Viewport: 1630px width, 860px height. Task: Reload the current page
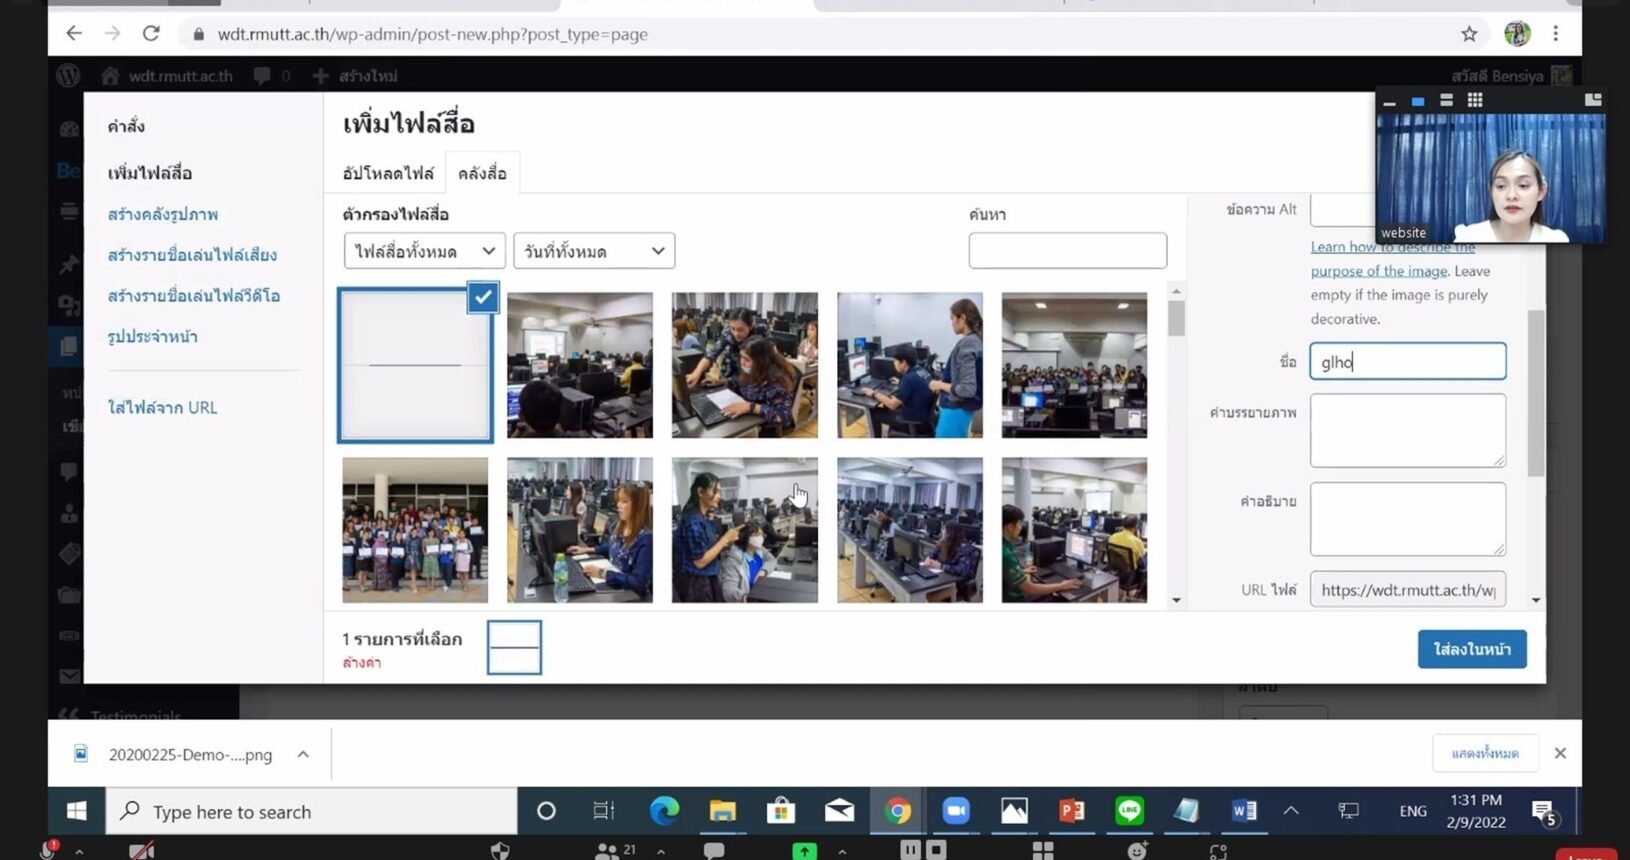pos(151,34)
